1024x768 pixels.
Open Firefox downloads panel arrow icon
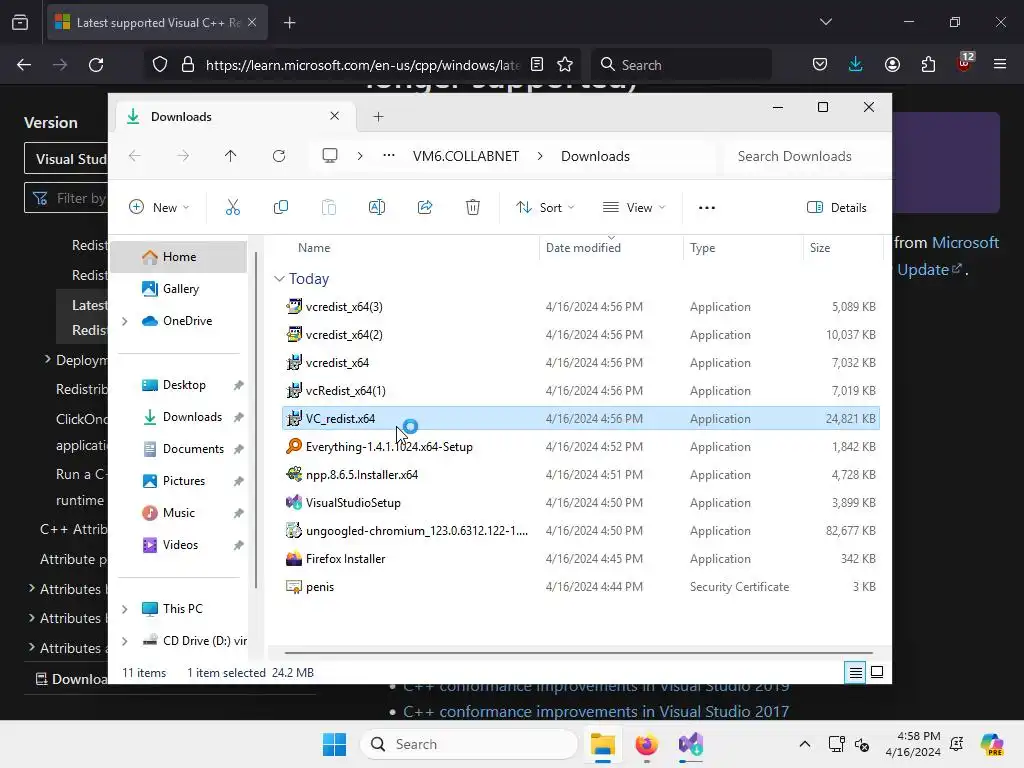[856, 65]
